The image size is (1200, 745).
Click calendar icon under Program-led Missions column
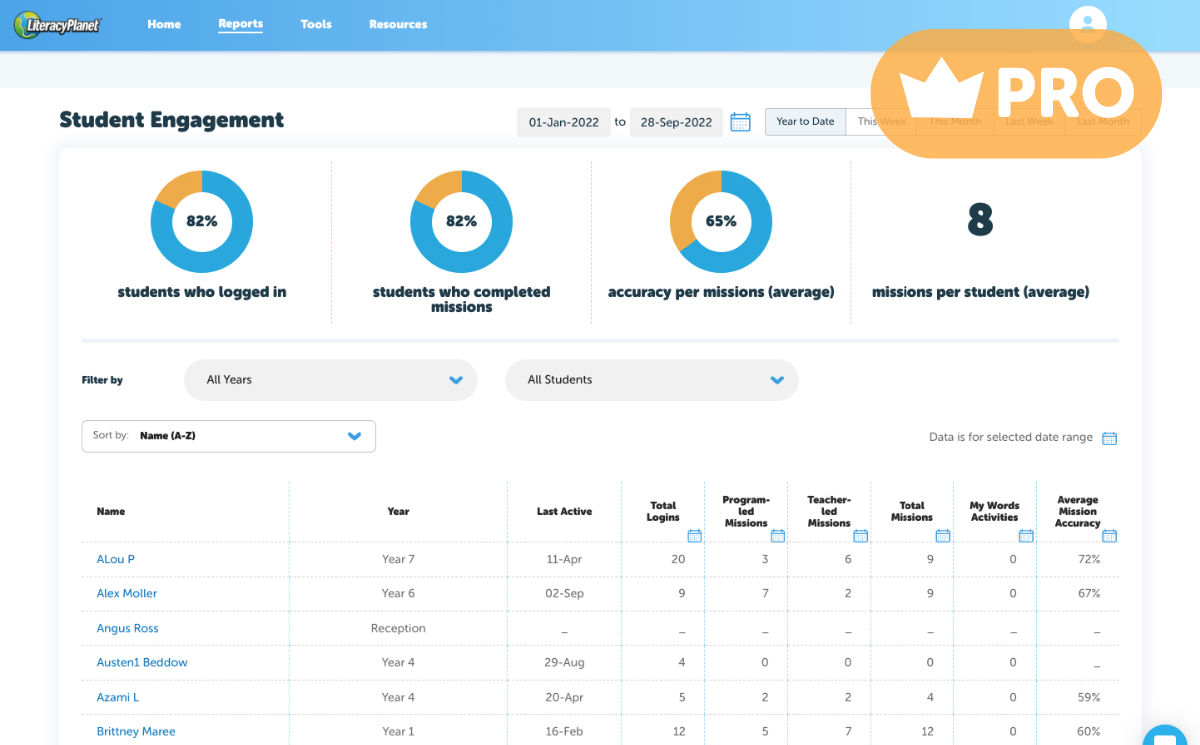(778, 536)
